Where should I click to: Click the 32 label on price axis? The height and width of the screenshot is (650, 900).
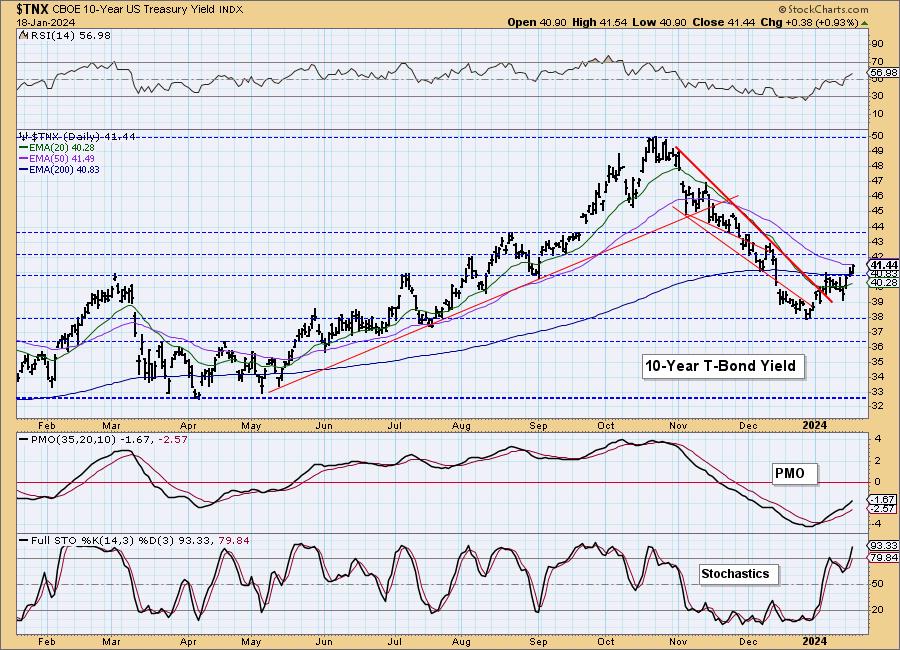click(x=878, y=406)
